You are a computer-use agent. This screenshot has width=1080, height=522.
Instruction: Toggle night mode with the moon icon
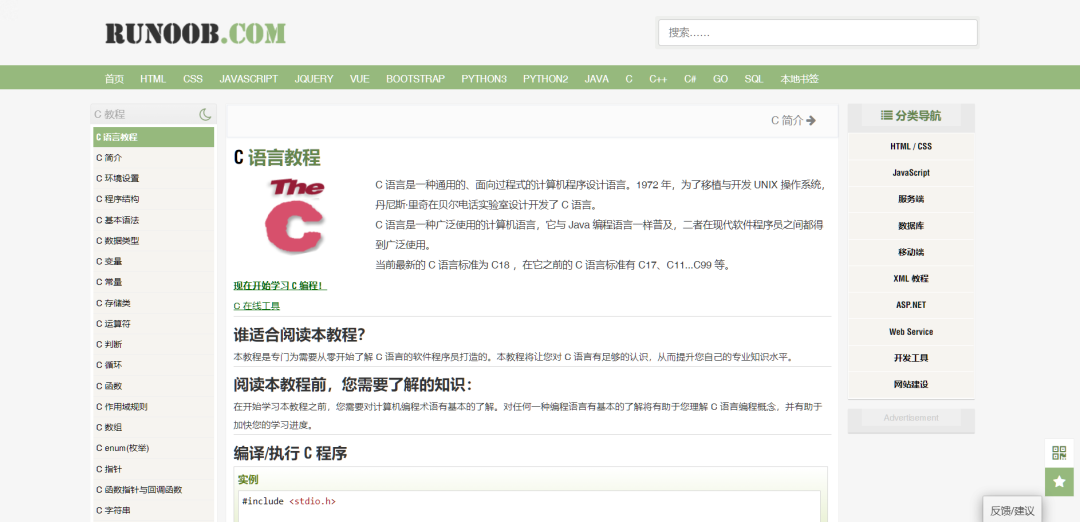205,115
